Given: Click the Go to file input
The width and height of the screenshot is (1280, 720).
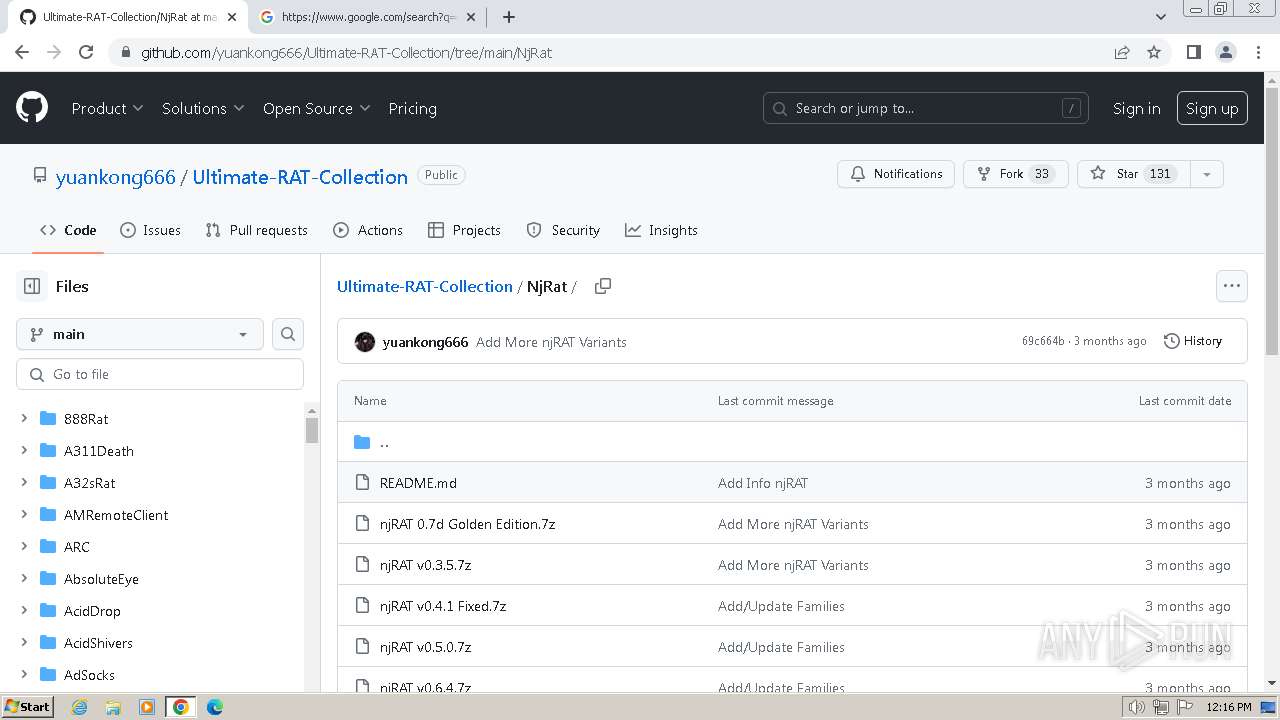Looking at the screenshot, I should tap(160, 374).
